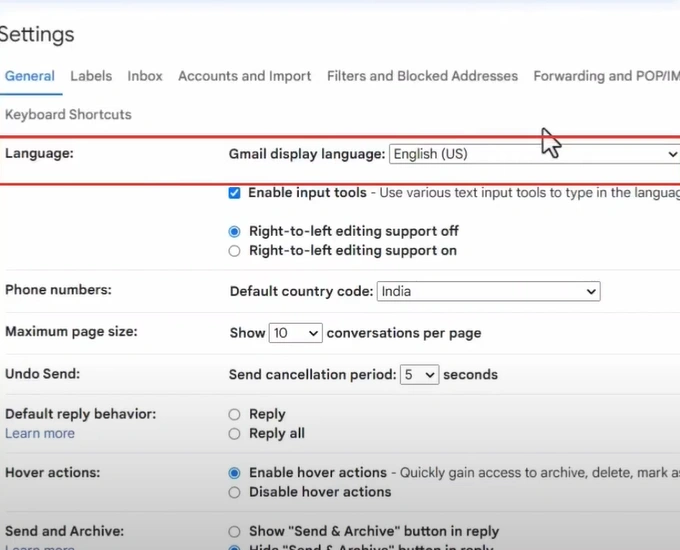
Task: Click the "Default country code:" text
Action: tap(301, 291)
